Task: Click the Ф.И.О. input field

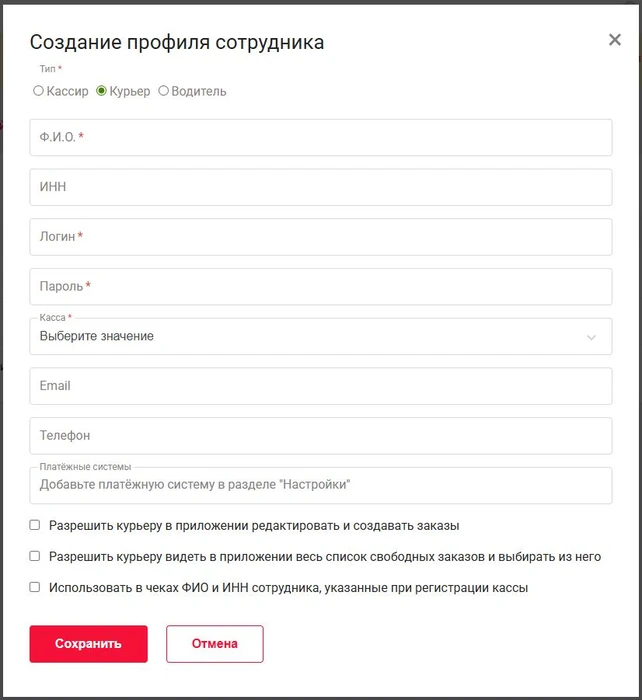Action: pos(320,138)
